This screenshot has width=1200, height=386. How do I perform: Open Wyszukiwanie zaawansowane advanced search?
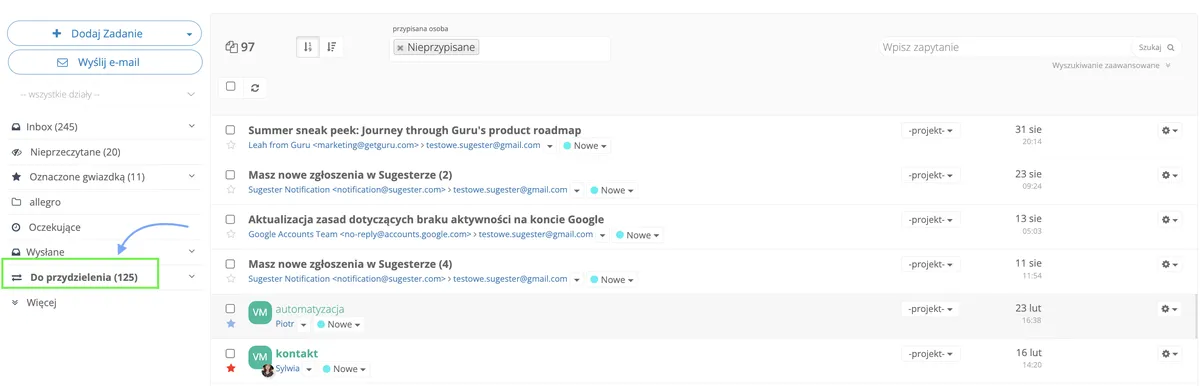click(1112, 65)
